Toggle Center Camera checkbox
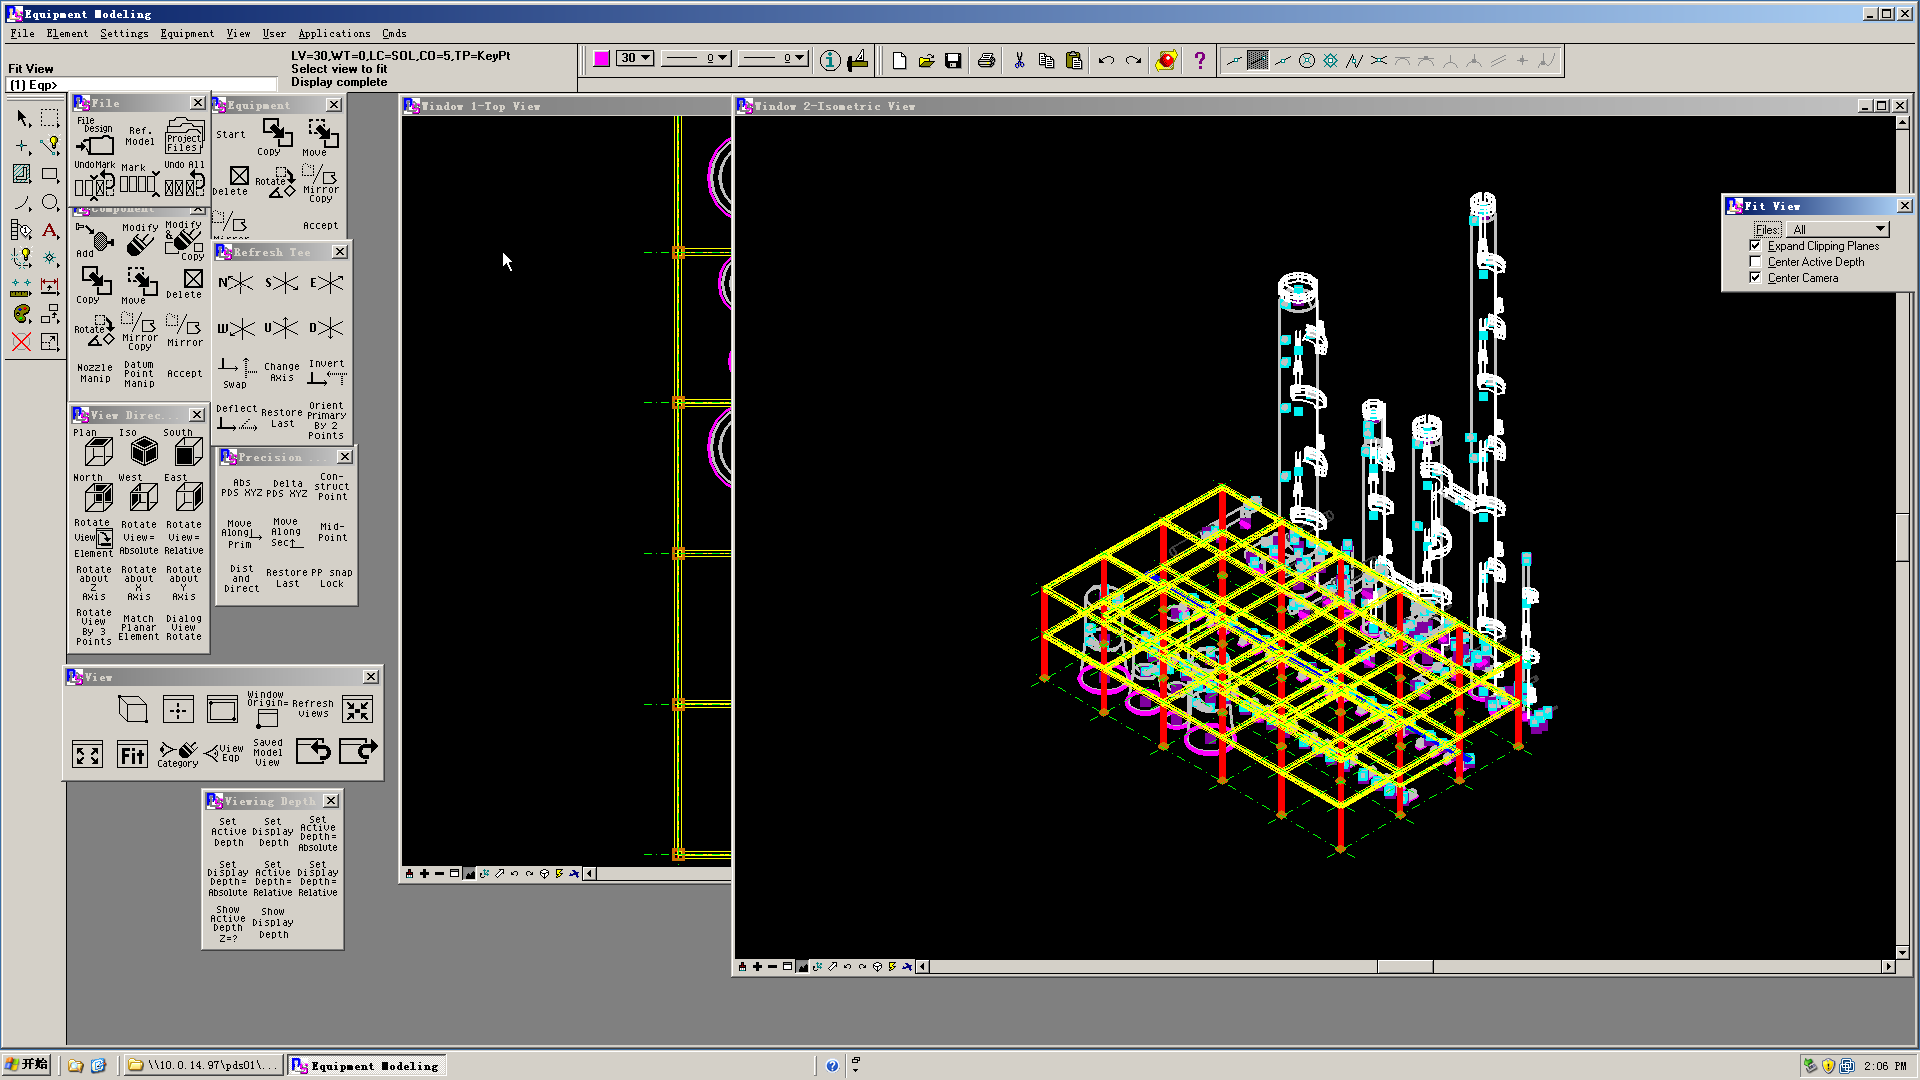 (x=1755, y=278)
